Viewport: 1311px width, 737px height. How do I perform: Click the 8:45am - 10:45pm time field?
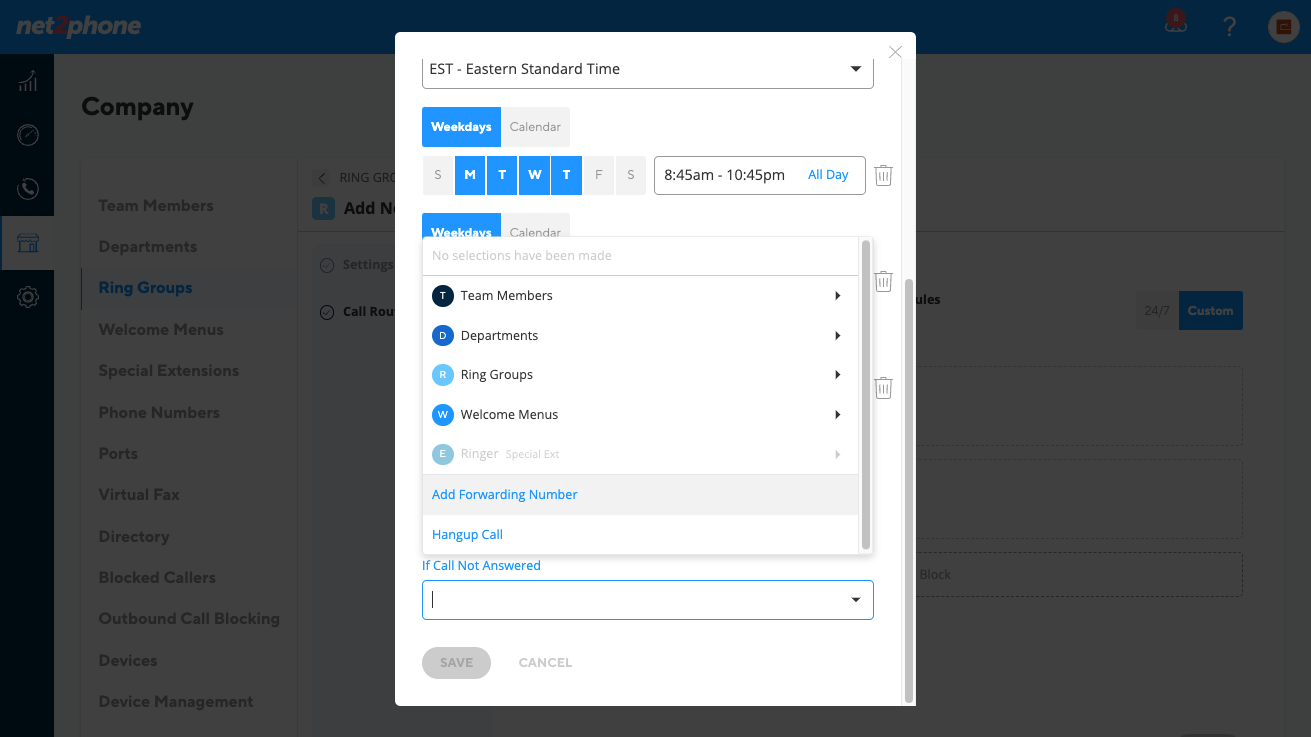[759, 175]
